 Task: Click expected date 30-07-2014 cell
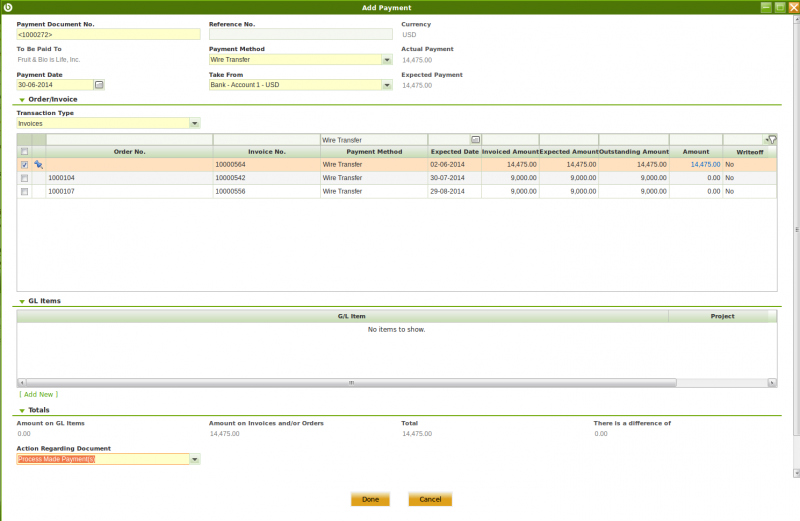(x=455, y=178)
